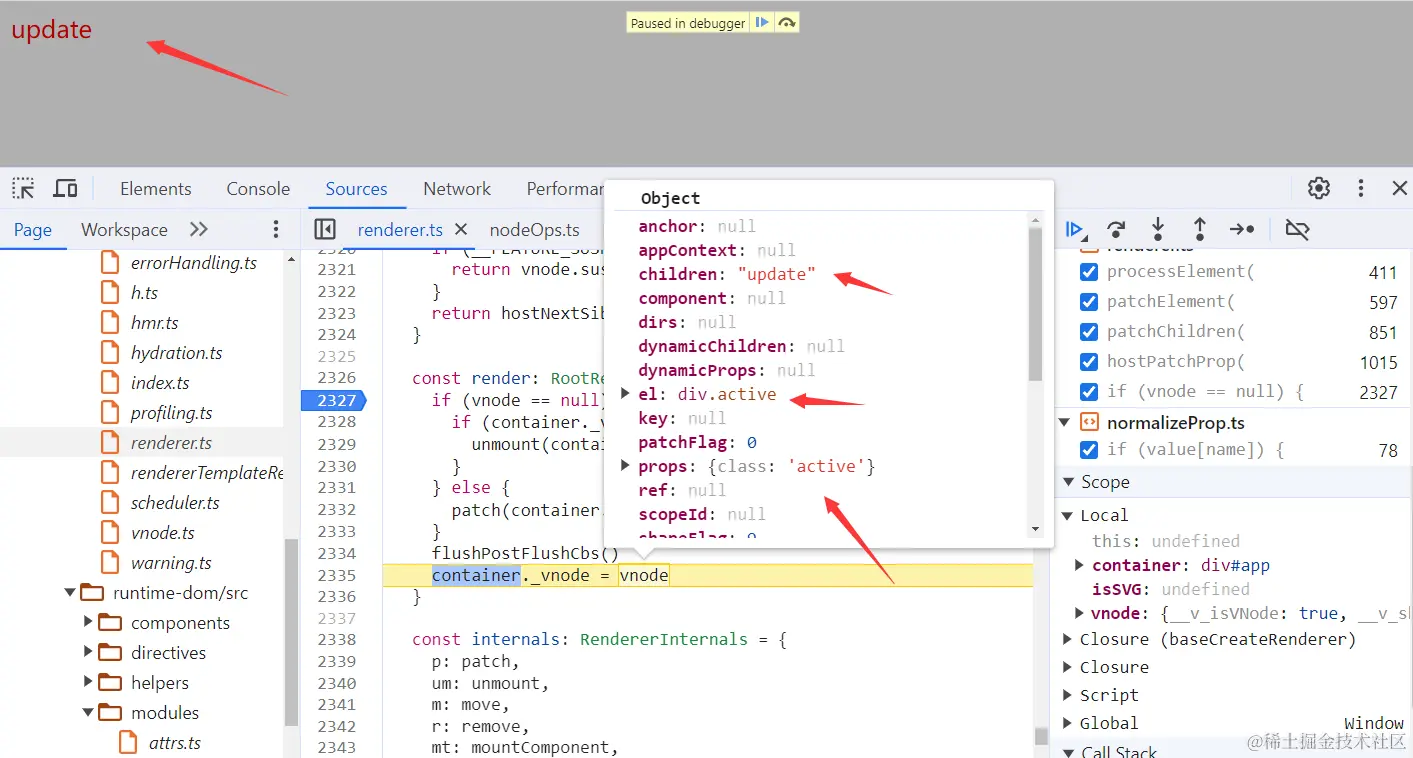
Task: Disable the patchChildren( breakpoint checkbox
Action: pyautogui.click(x=1089, y=332)
